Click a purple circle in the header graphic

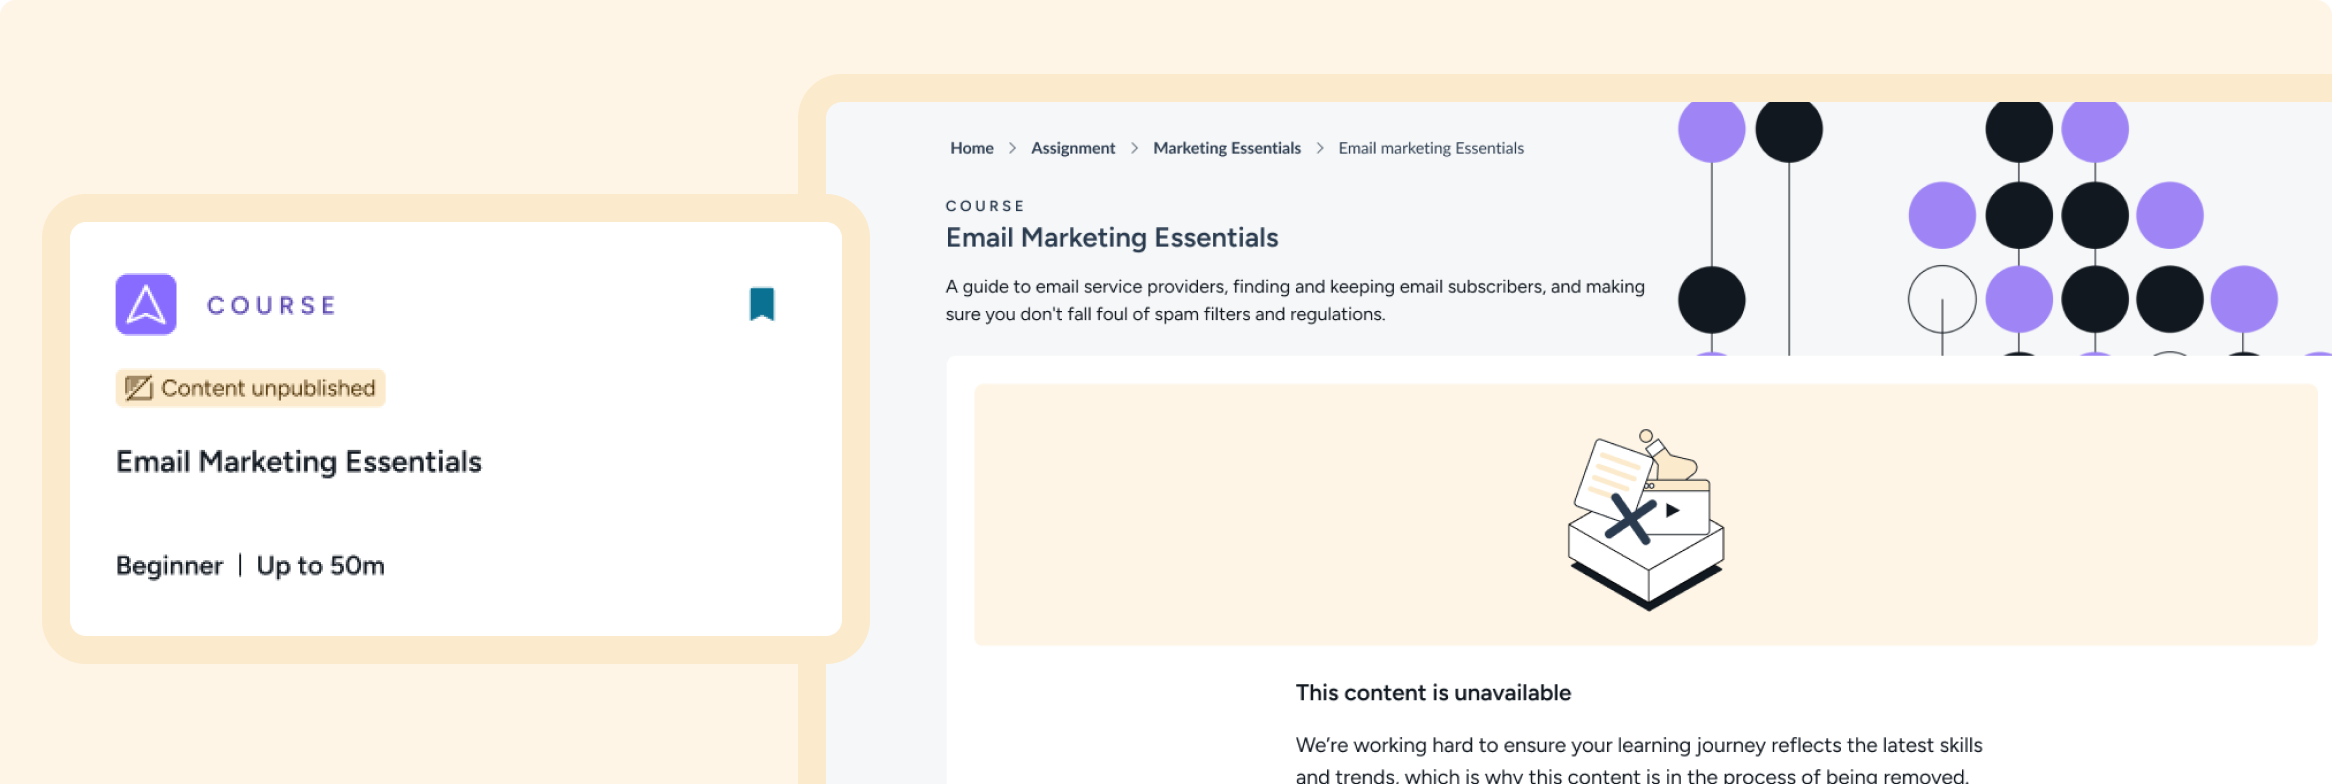point(1712,129)
